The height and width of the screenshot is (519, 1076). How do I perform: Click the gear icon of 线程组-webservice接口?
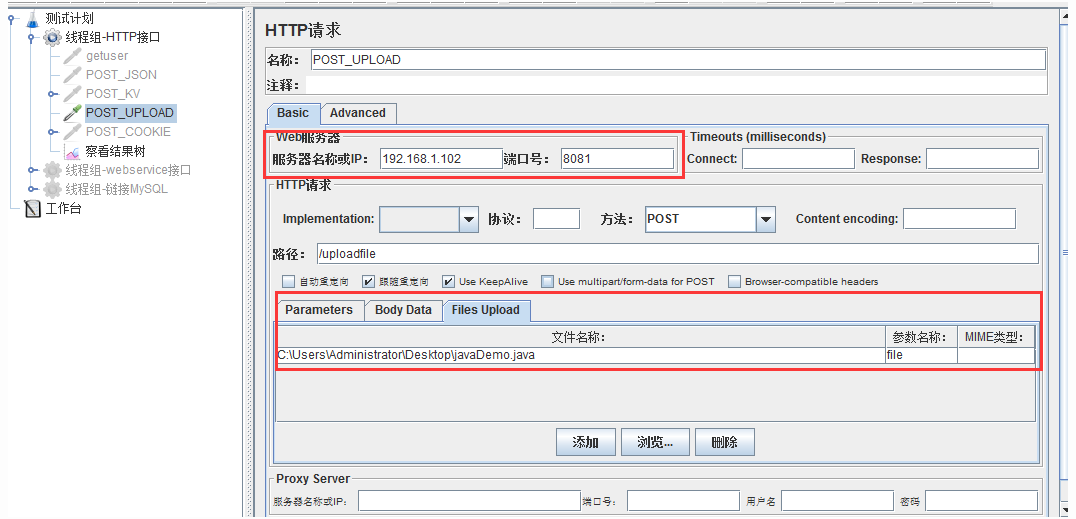(52, 170)
